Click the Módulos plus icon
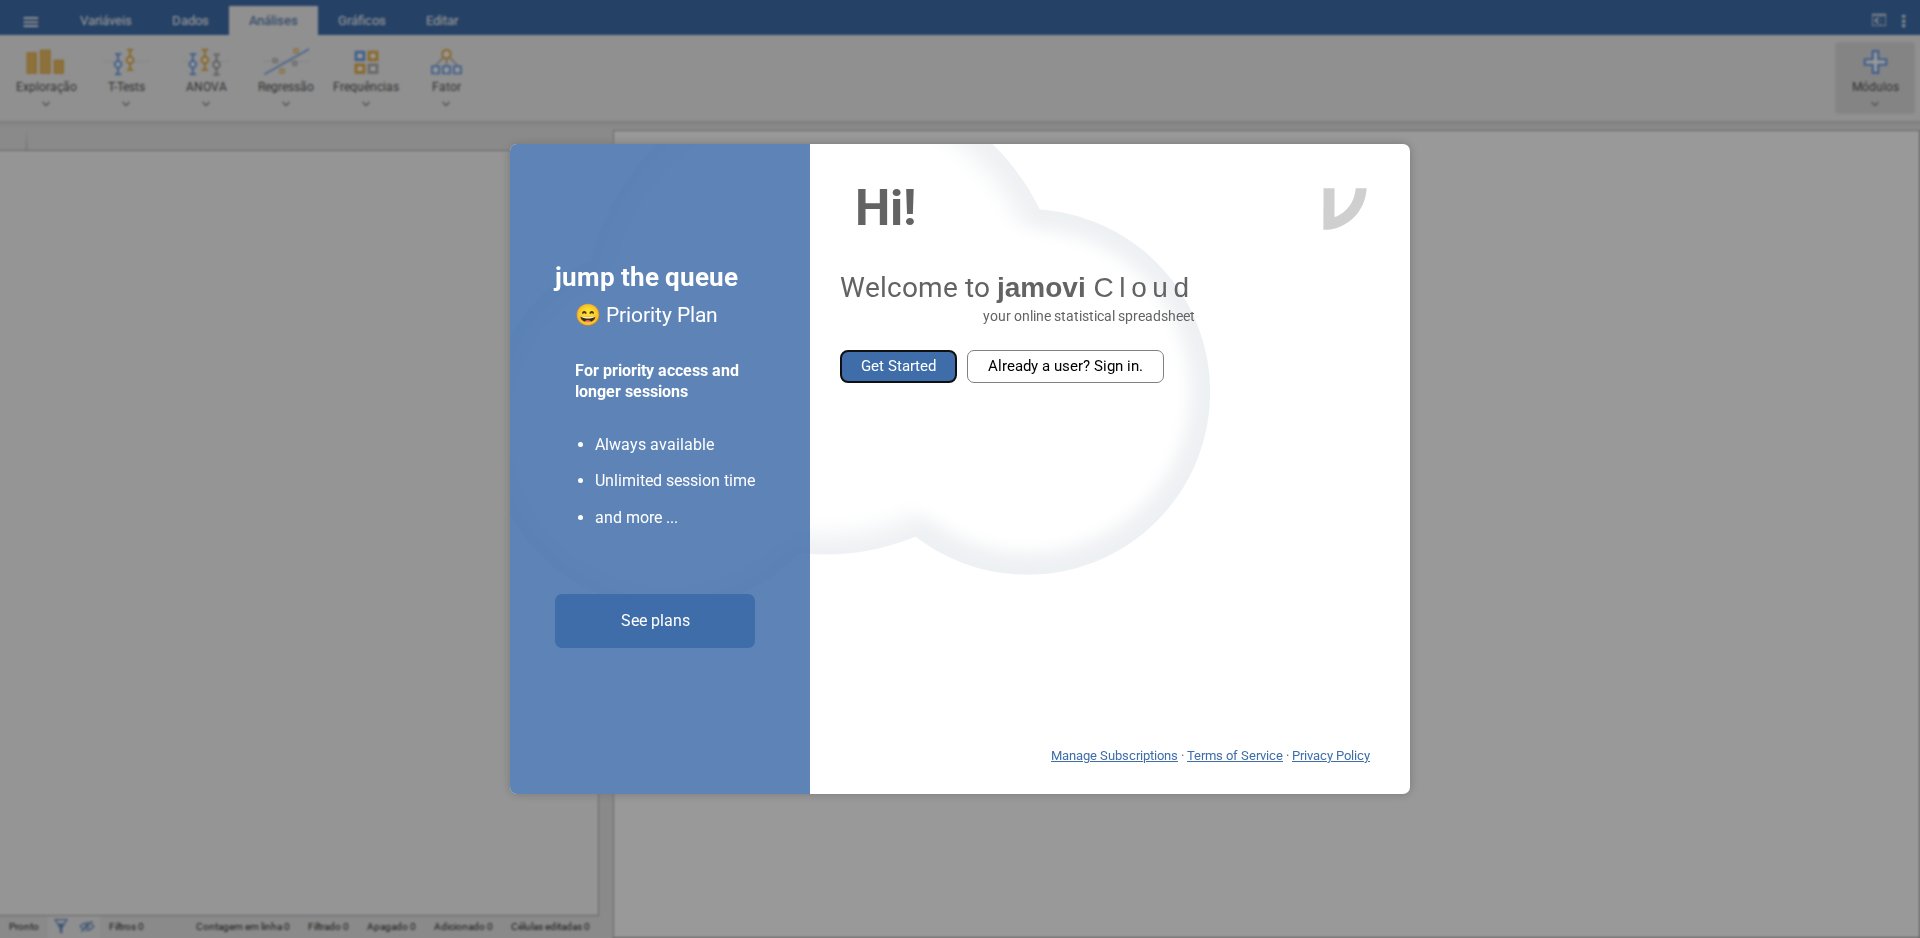The image size is (1920, 938). pyautogui.click(x=1875, y=62)
